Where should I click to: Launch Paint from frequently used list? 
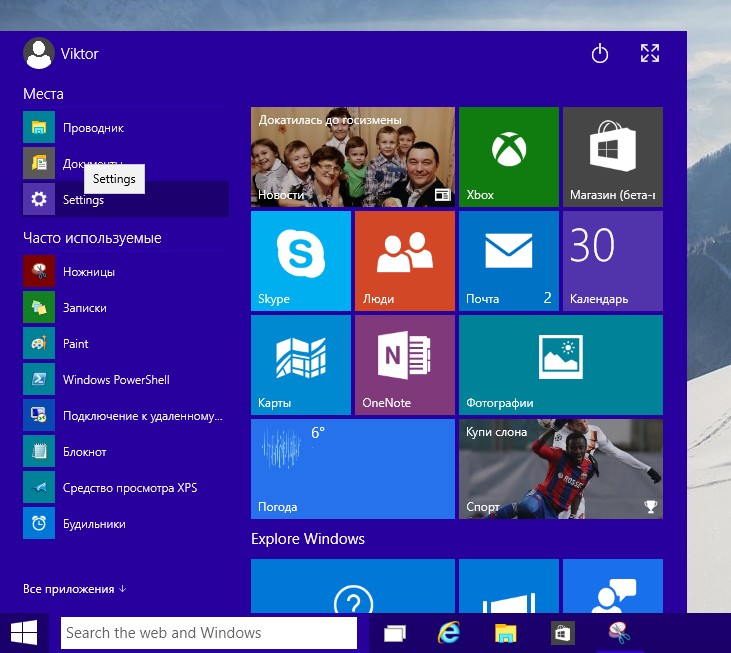coord(125,344)
